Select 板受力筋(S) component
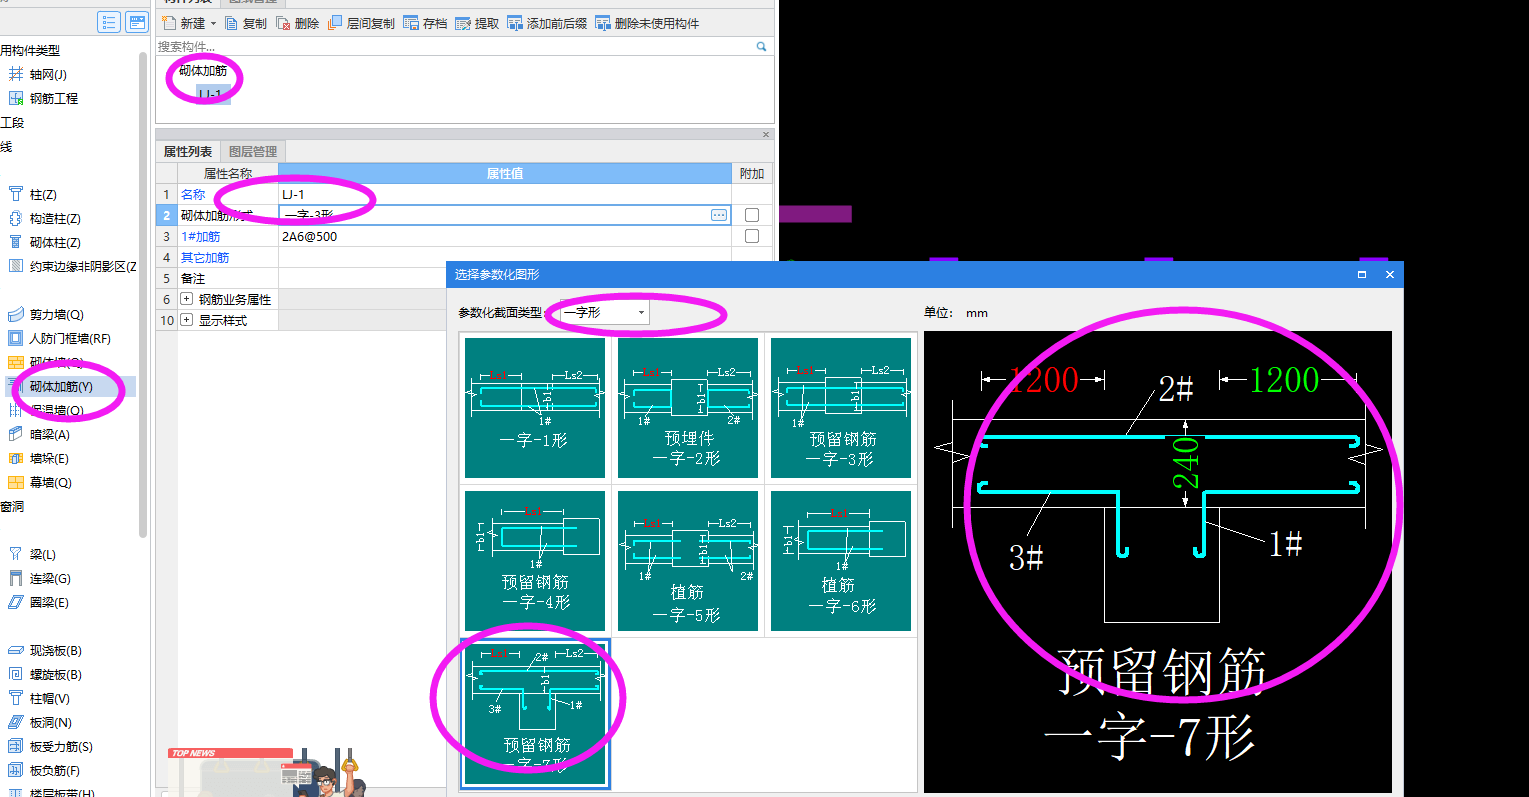1529x797 pixels. tap(51, 746)
